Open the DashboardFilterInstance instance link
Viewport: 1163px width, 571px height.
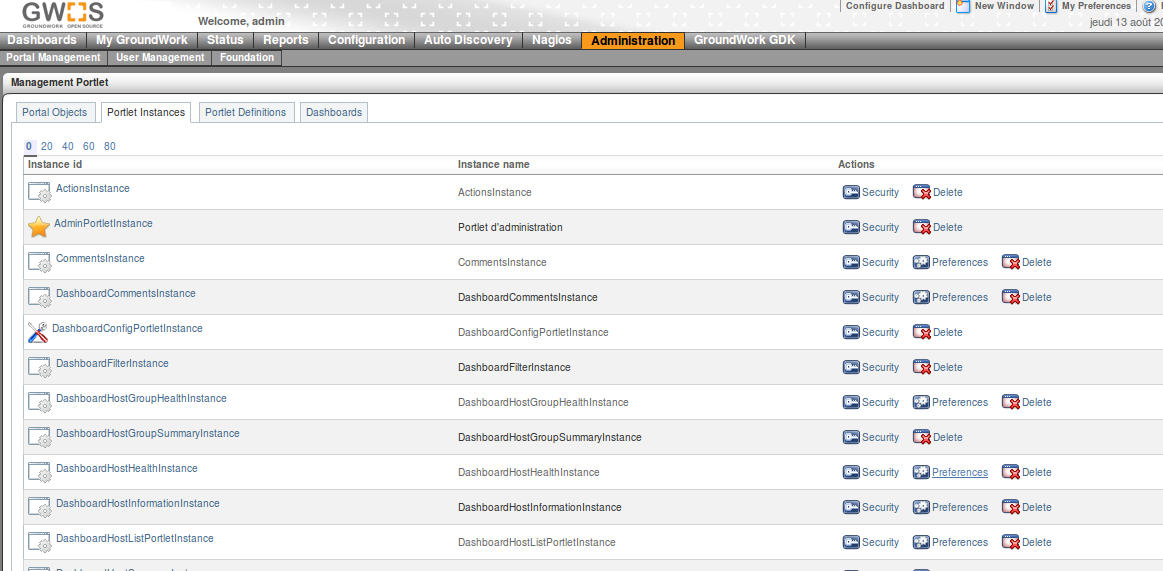pyautogui.click(x=112, y=363)
